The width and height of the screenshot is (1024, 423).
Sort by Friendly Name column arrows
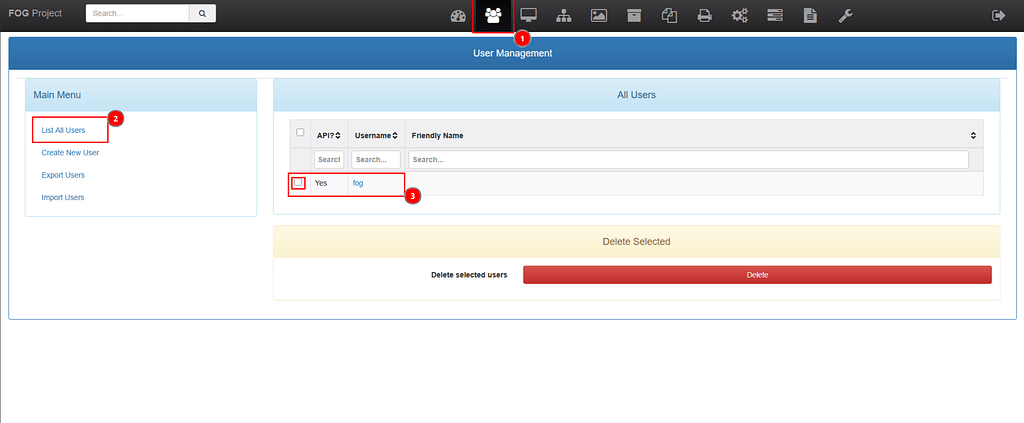click(x=973, y=135)
